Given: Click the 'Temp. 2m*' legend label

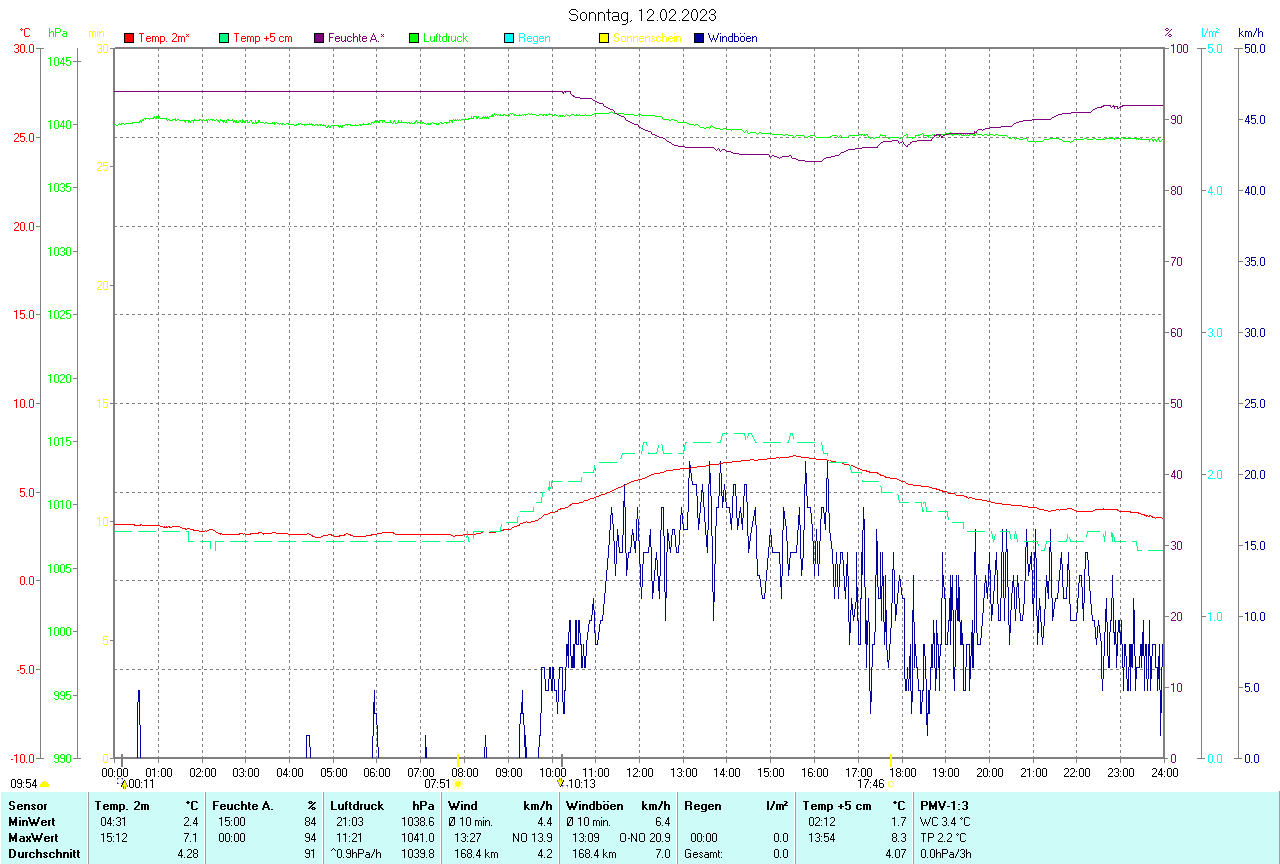Looking at the screenshot, I should (x=164, y=38).
